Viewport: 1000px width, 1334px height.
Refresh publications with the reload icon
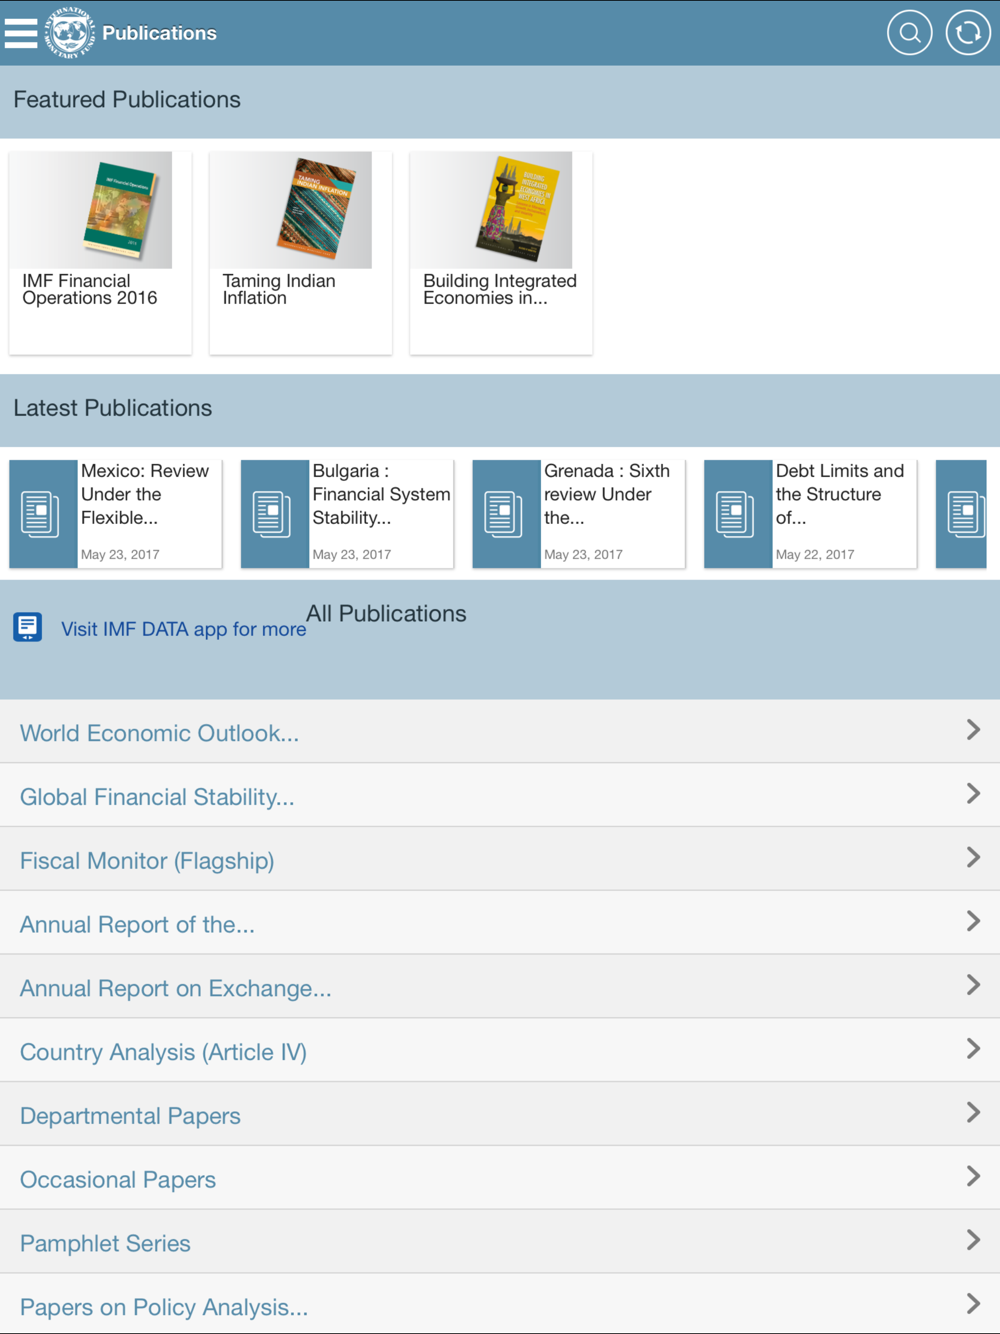coord(968,33)
